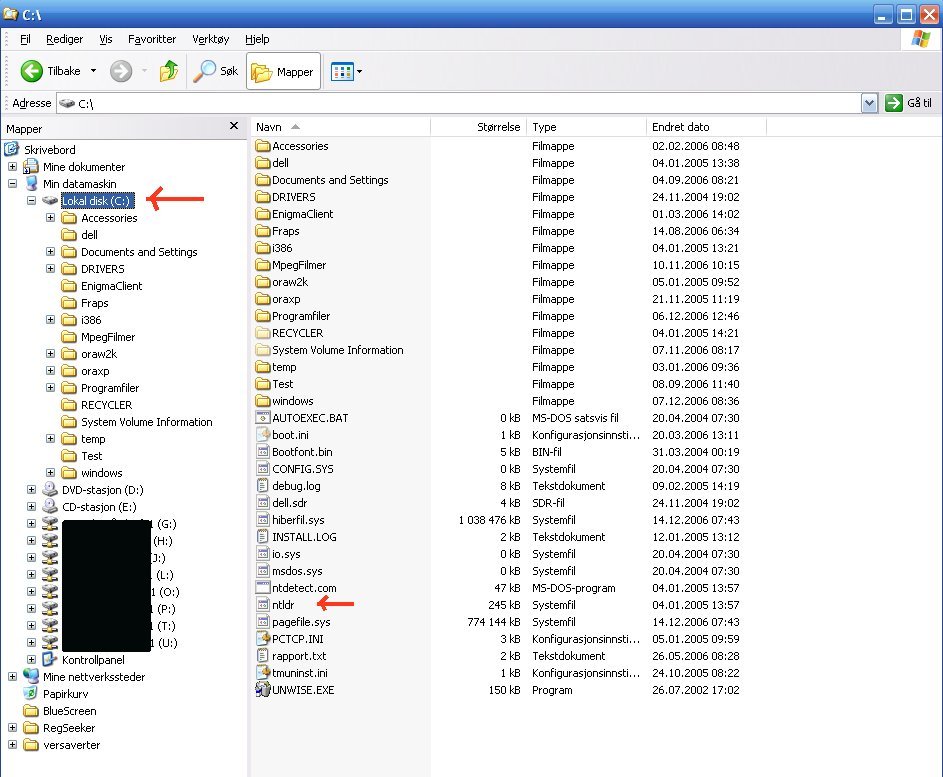The height and width of the screenshot is (777, 943).
Task: Sort by the Type column header
Action: [x=586, y=127]
